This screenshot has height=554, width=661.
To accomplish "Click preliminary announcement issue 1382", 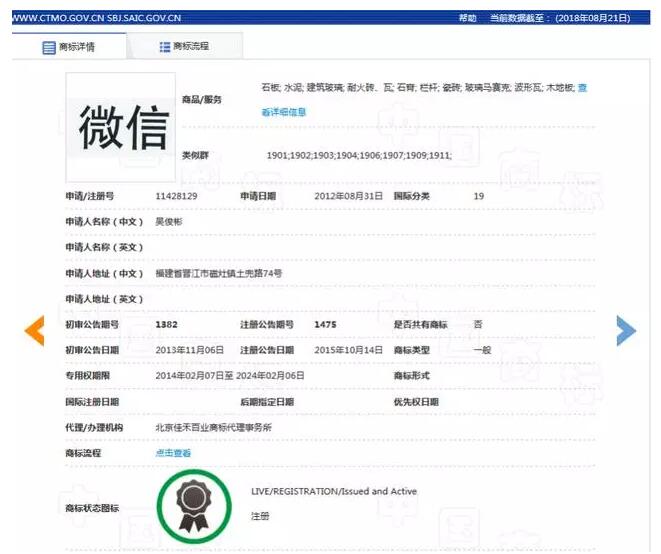I will coord(167,325).
